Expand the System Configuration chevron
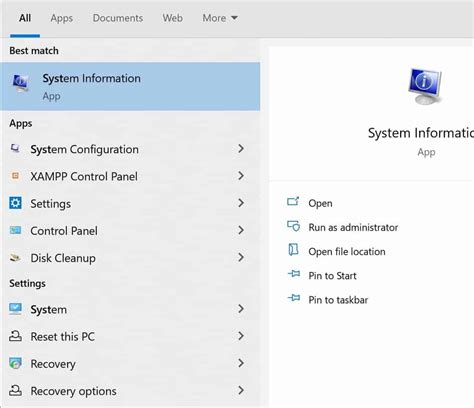The width and height of the screenshot is (474, 408). pyautogui.click(x=241, y=149)
